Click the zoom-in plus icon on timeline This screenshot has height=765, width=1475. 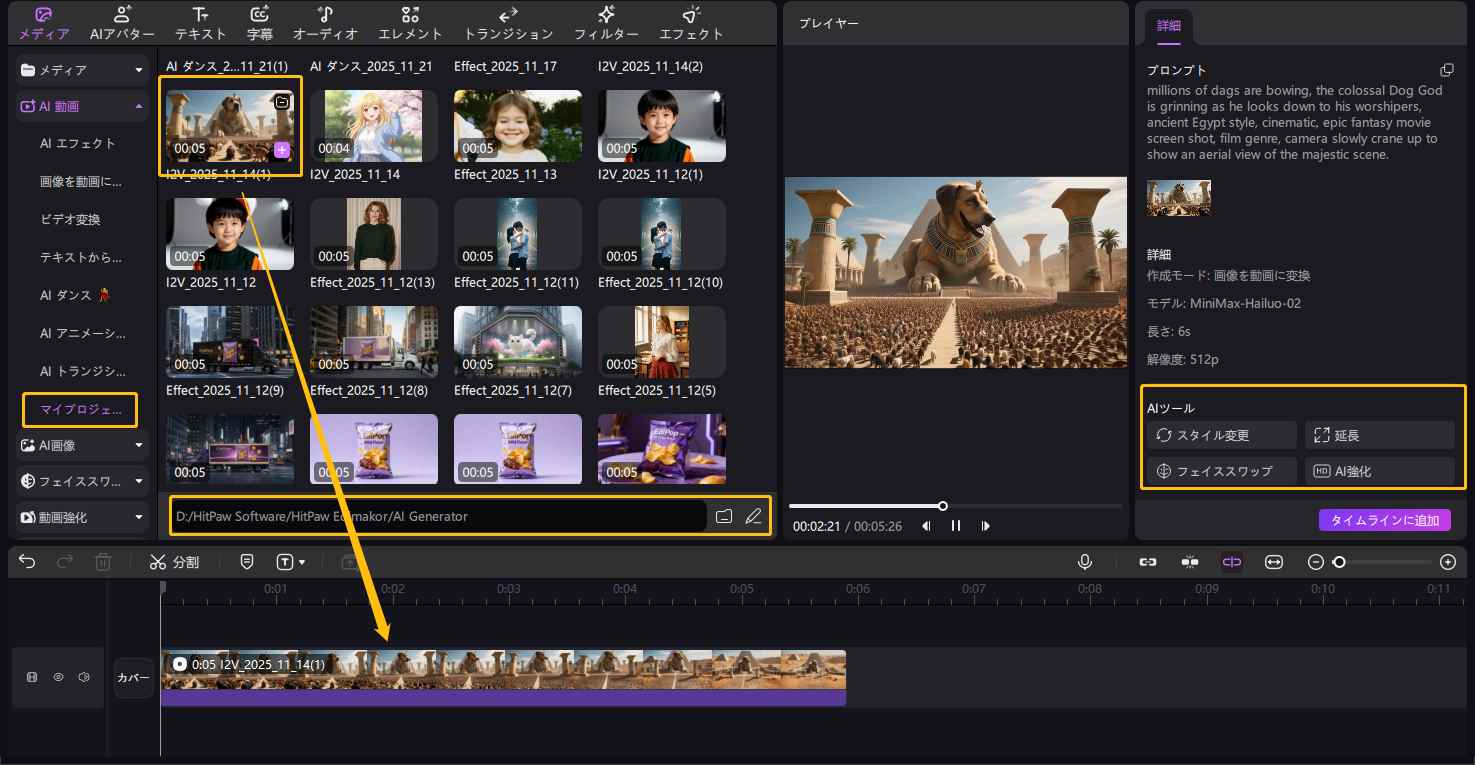(x=1447, y=562)
